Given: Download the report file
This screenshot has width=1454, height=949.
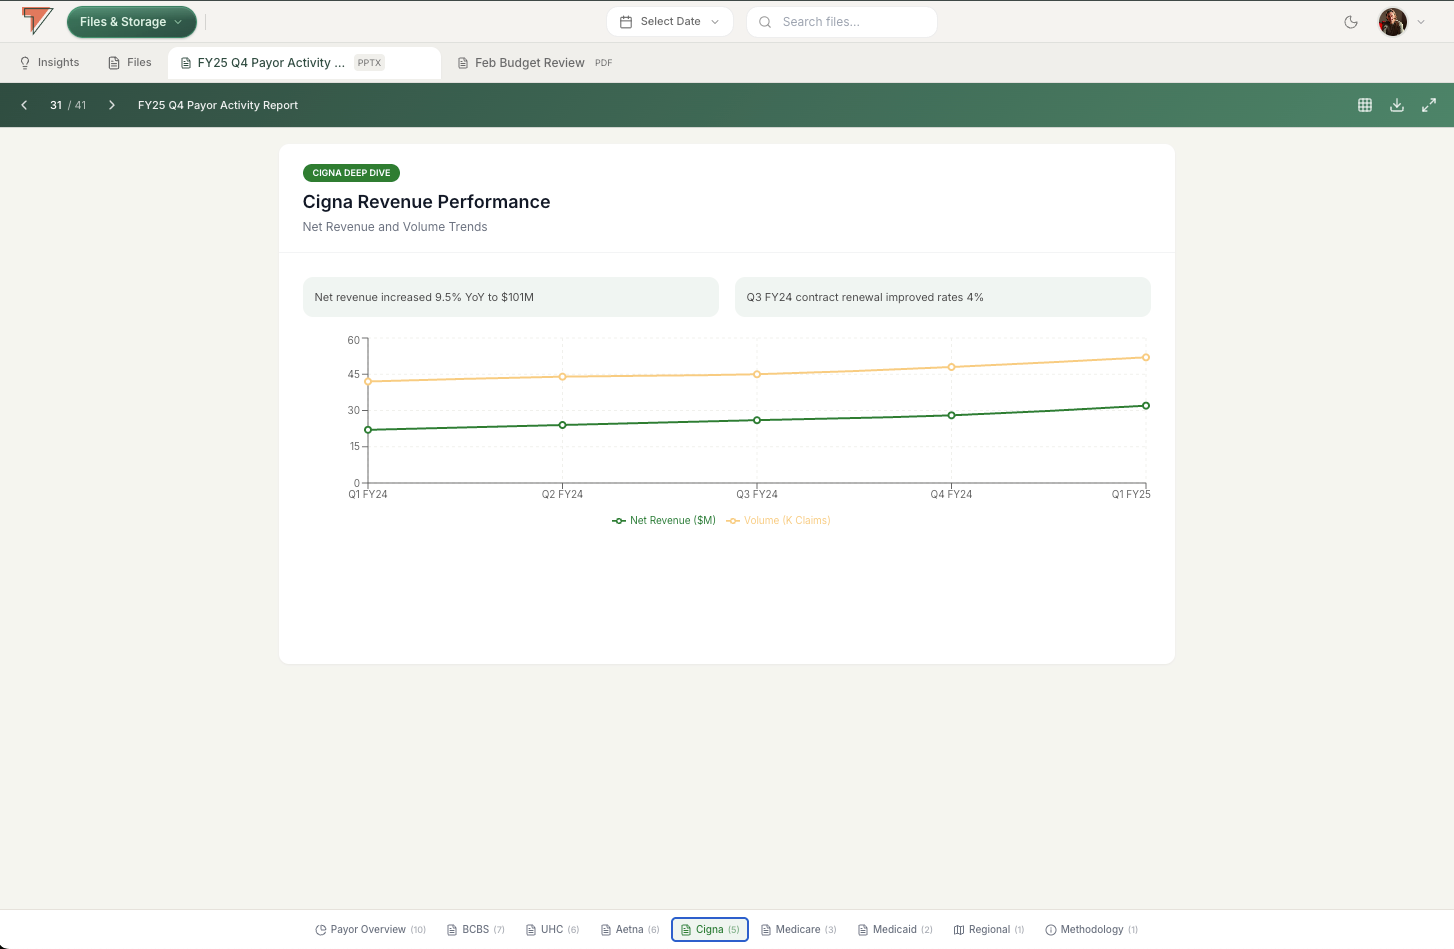Looking at the screenshot, I should tap(1397, 105).
